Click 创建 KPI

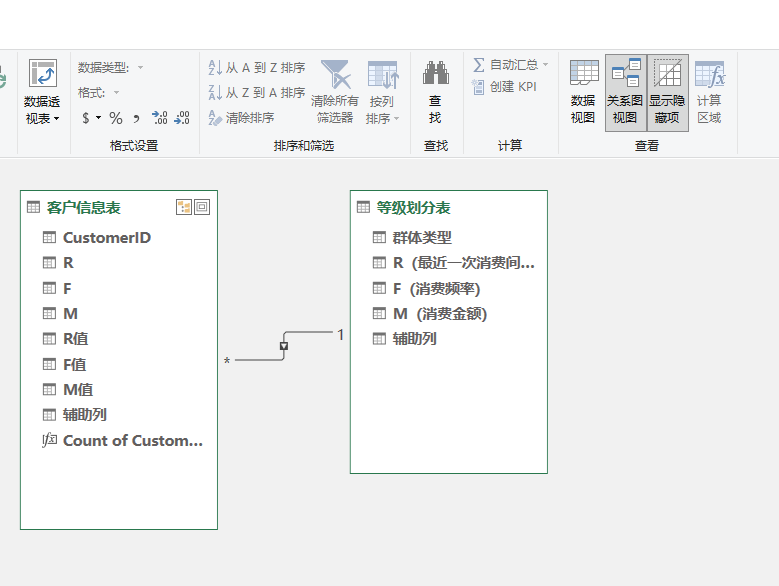[x=504, y=87]
